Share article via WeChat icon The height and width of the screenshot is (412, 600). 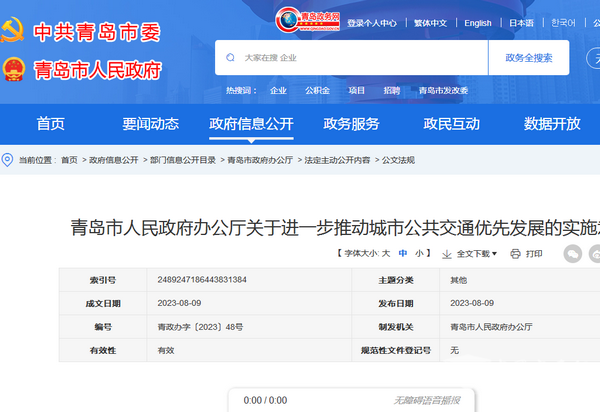572,254
